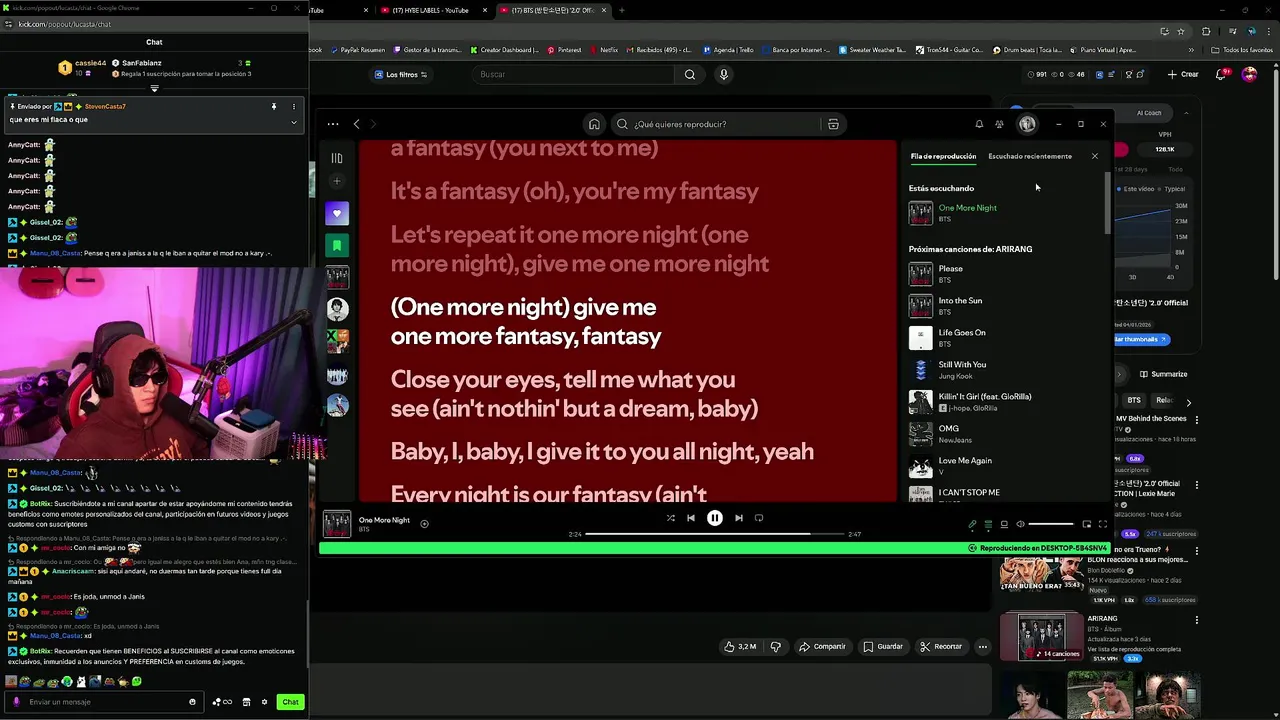
Task: Open green bookmark Your Episodes item
Action: (337, 245)
